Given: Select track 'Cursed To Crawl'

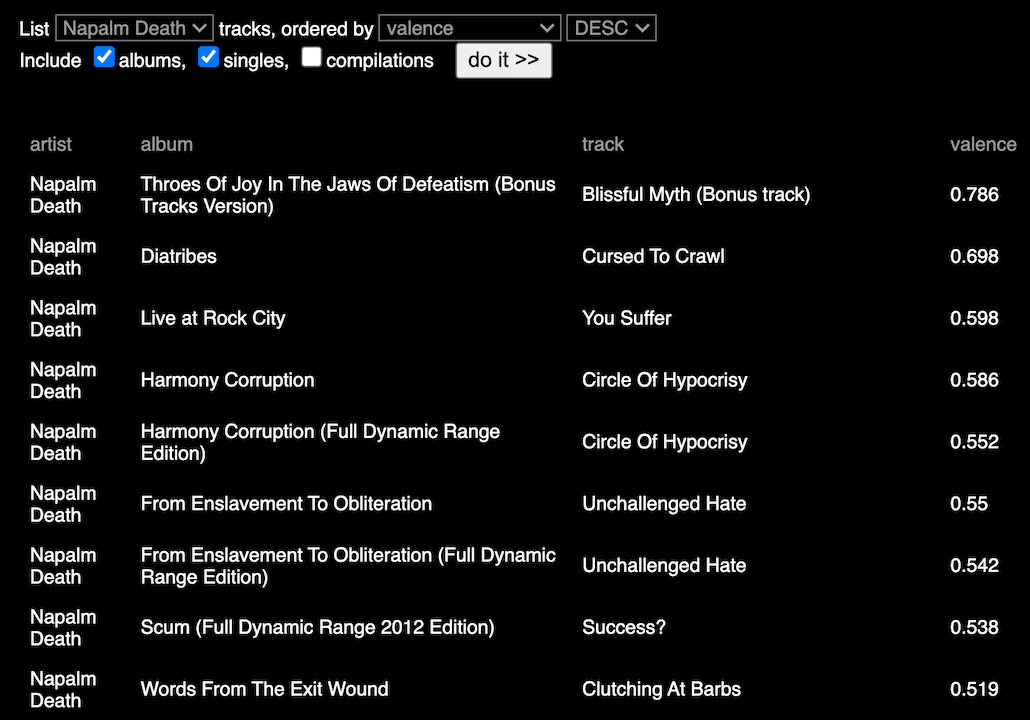Looking at the screenshot, I should tap(654, 257).
